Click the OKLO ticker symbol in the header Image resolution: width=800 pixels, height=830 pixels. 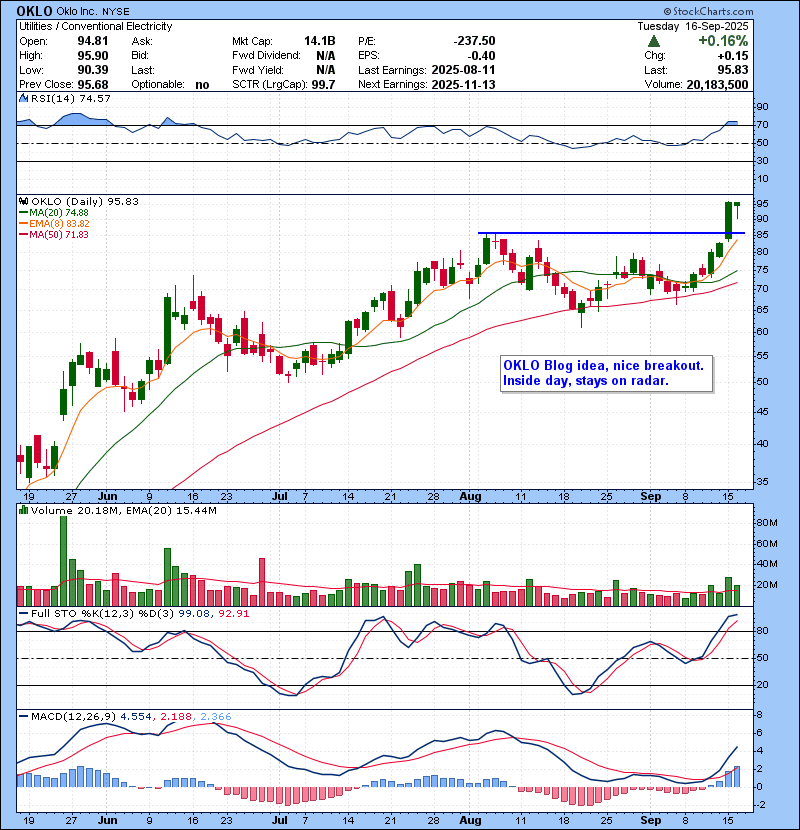point(34,11)
